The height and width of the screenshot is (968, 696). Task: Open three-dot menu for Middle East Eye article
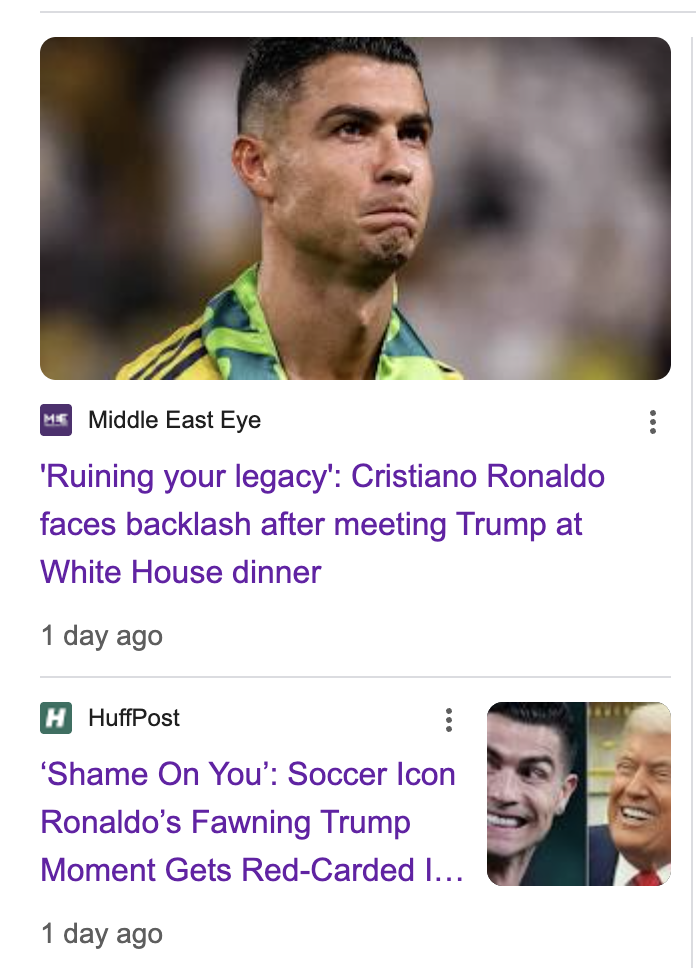[x=652, y=421]
